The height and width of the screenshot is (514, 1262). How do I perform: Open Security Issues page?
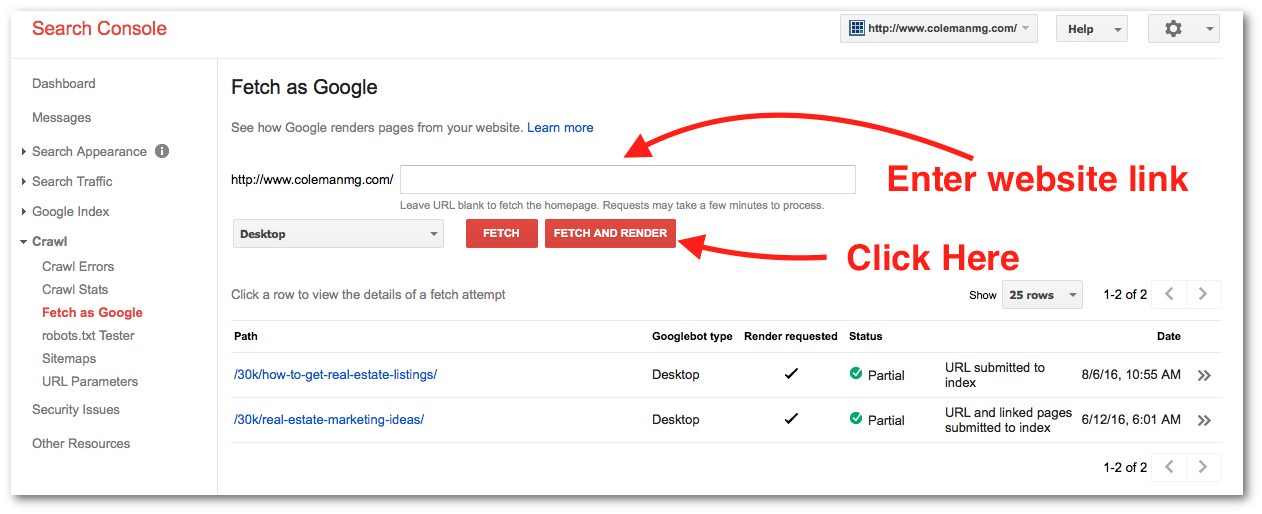click(76, 409)
